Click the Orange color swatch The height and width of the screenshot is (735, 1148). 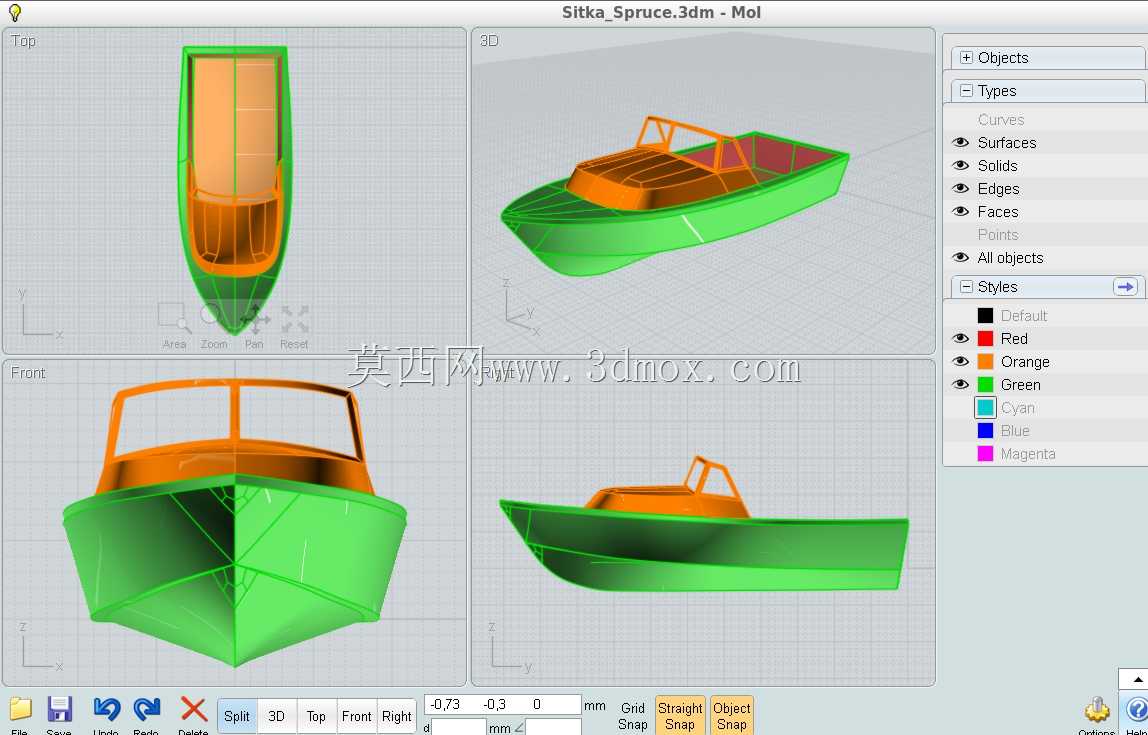[985, 362]
